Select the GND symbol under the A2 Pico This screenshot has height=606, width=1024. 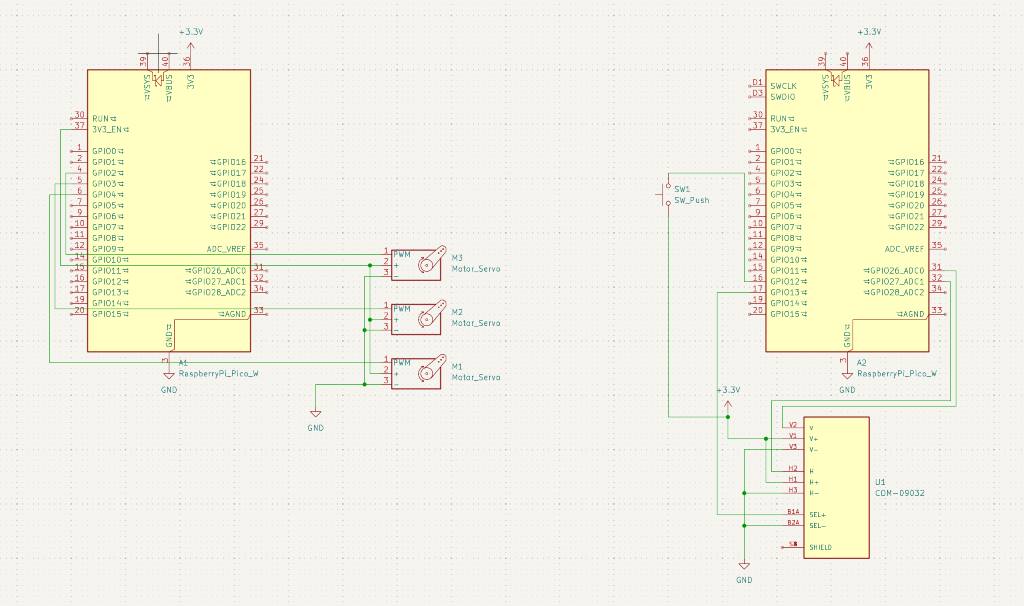[x=847, y=375]
